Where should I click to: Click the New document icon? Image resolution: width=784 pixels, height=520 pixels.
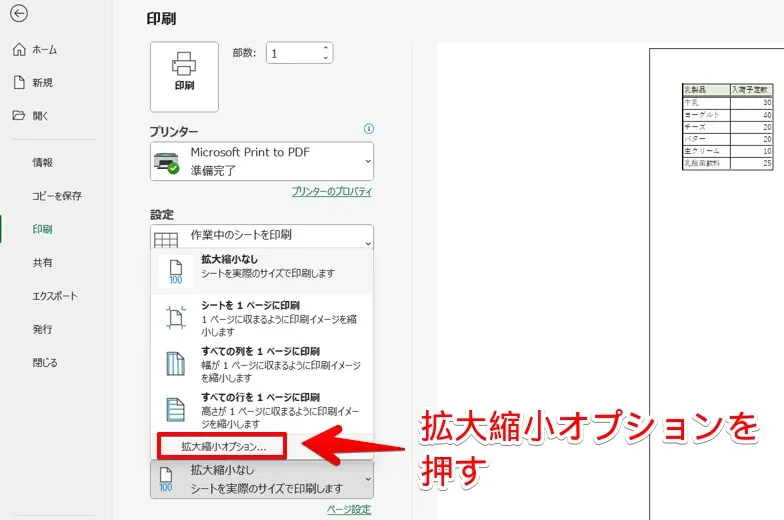point(19,82)
